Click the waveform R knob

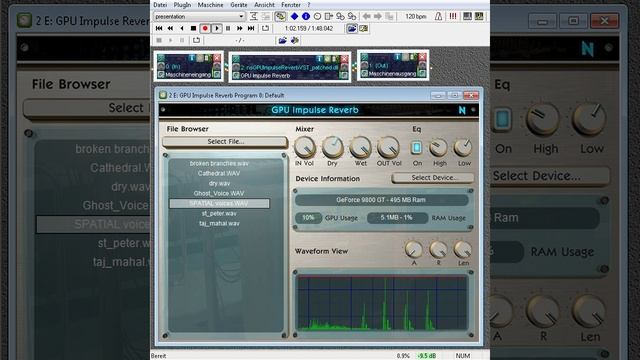click(438, 249)
